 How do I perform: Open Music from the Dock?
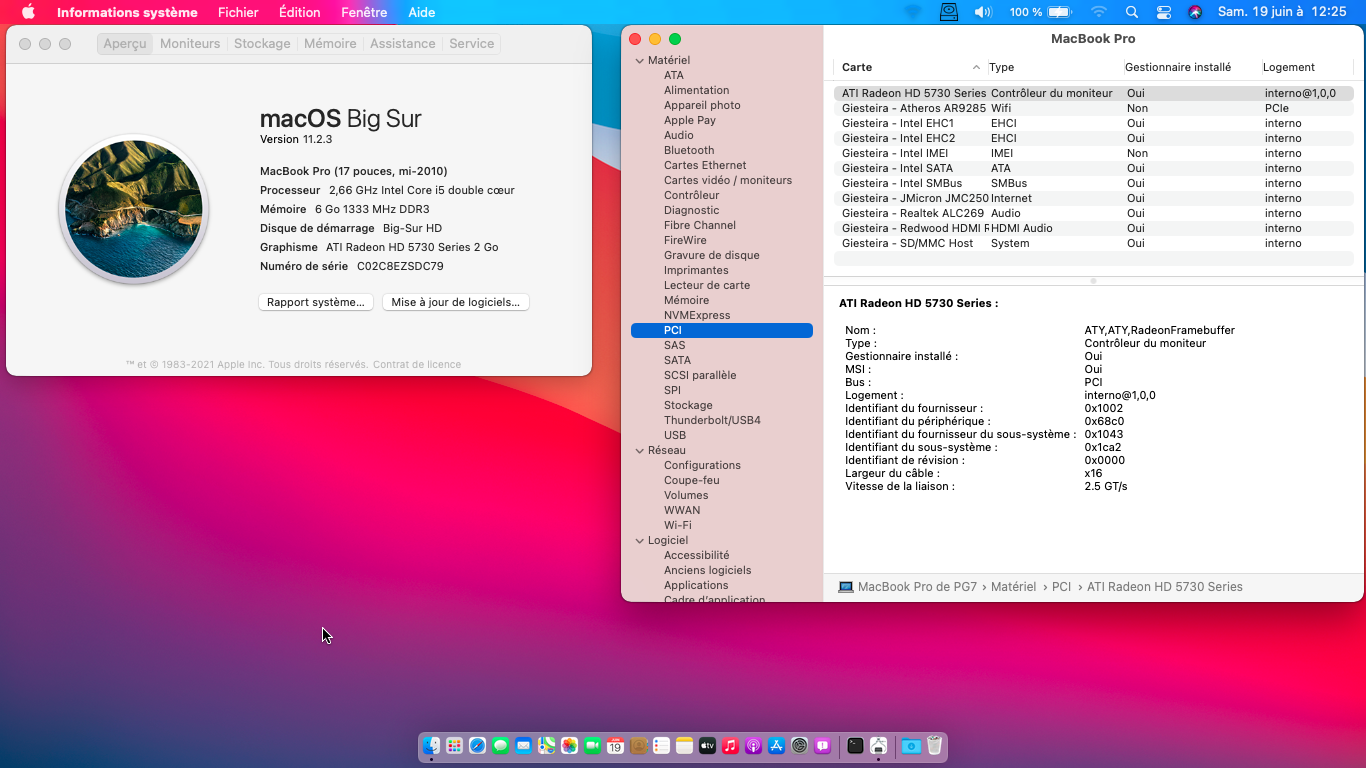point(730,745)
